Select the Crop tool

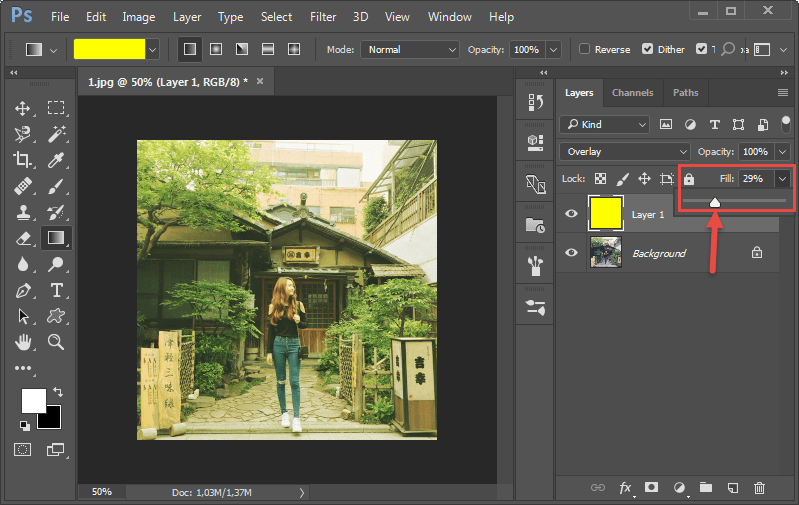tap(23, 160)
